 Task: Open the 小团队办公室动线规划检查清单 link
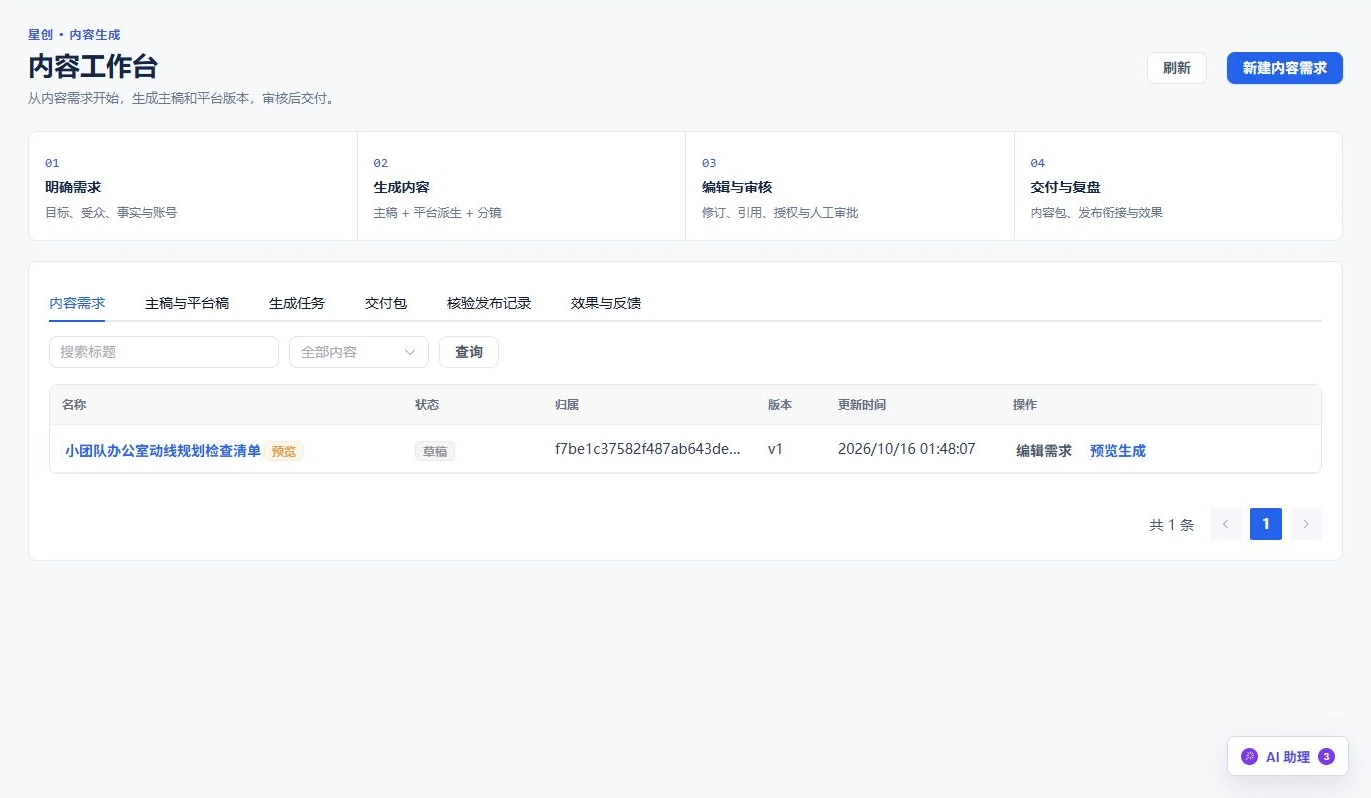click(x=163, y=451)
